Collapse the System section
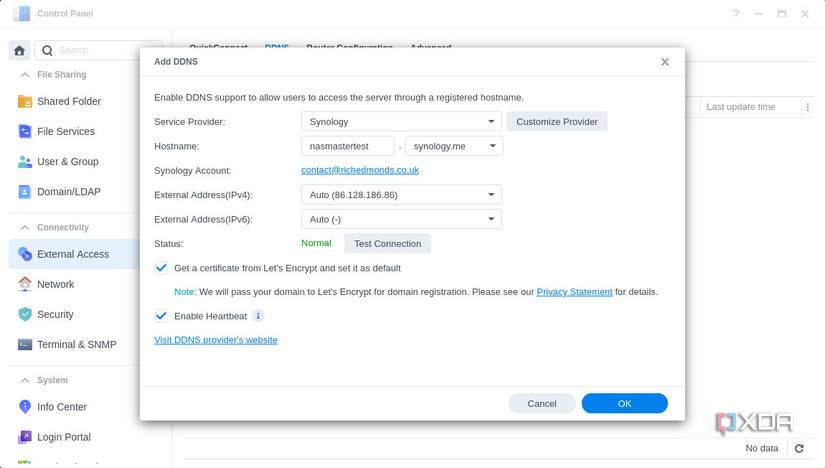 click(25, 380)
